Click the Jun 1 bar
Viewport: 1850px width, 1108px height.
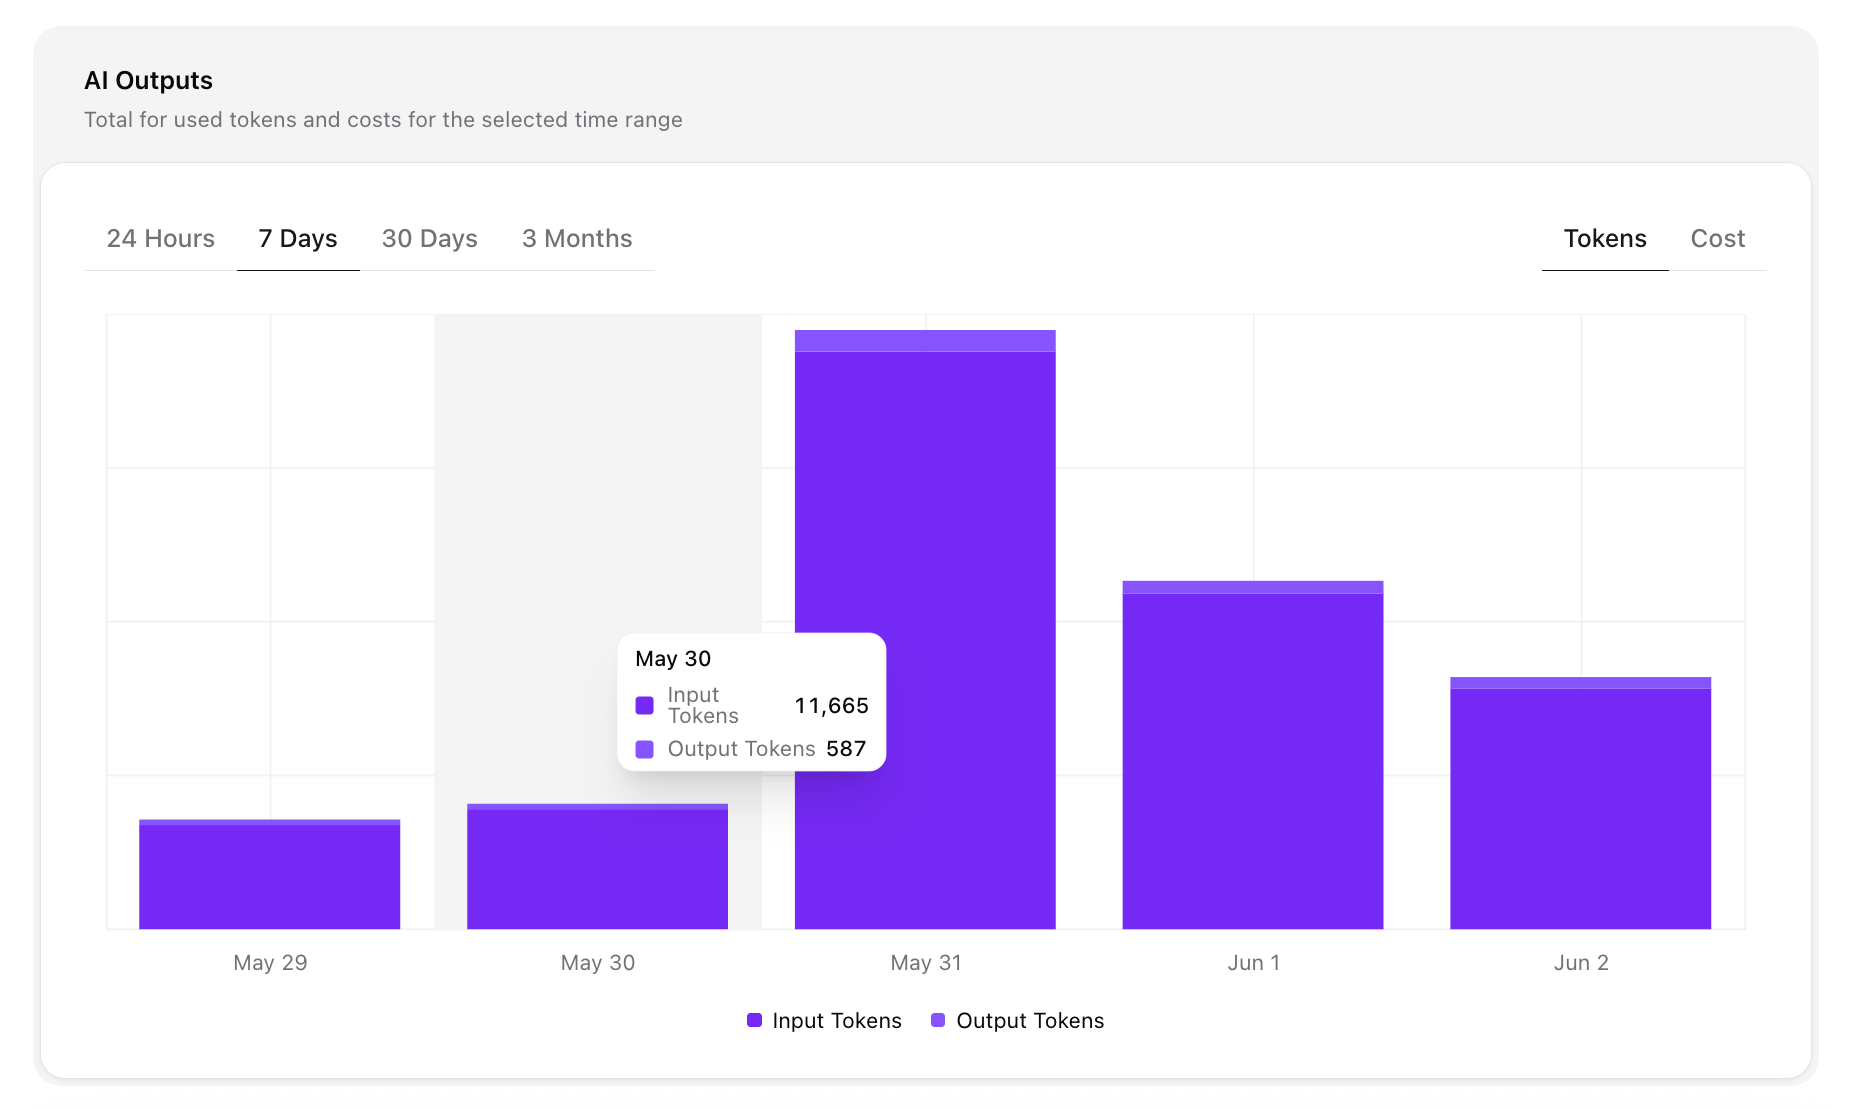pos(1252,760)
